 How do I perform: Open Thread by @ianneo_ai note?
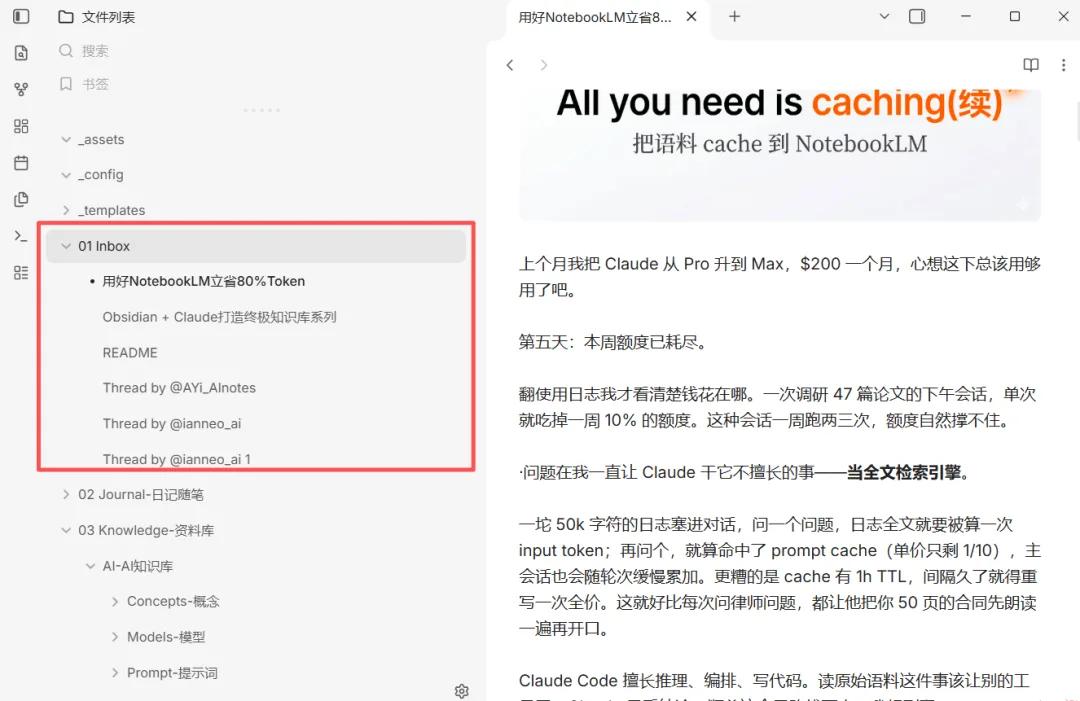tap(172, 423)
